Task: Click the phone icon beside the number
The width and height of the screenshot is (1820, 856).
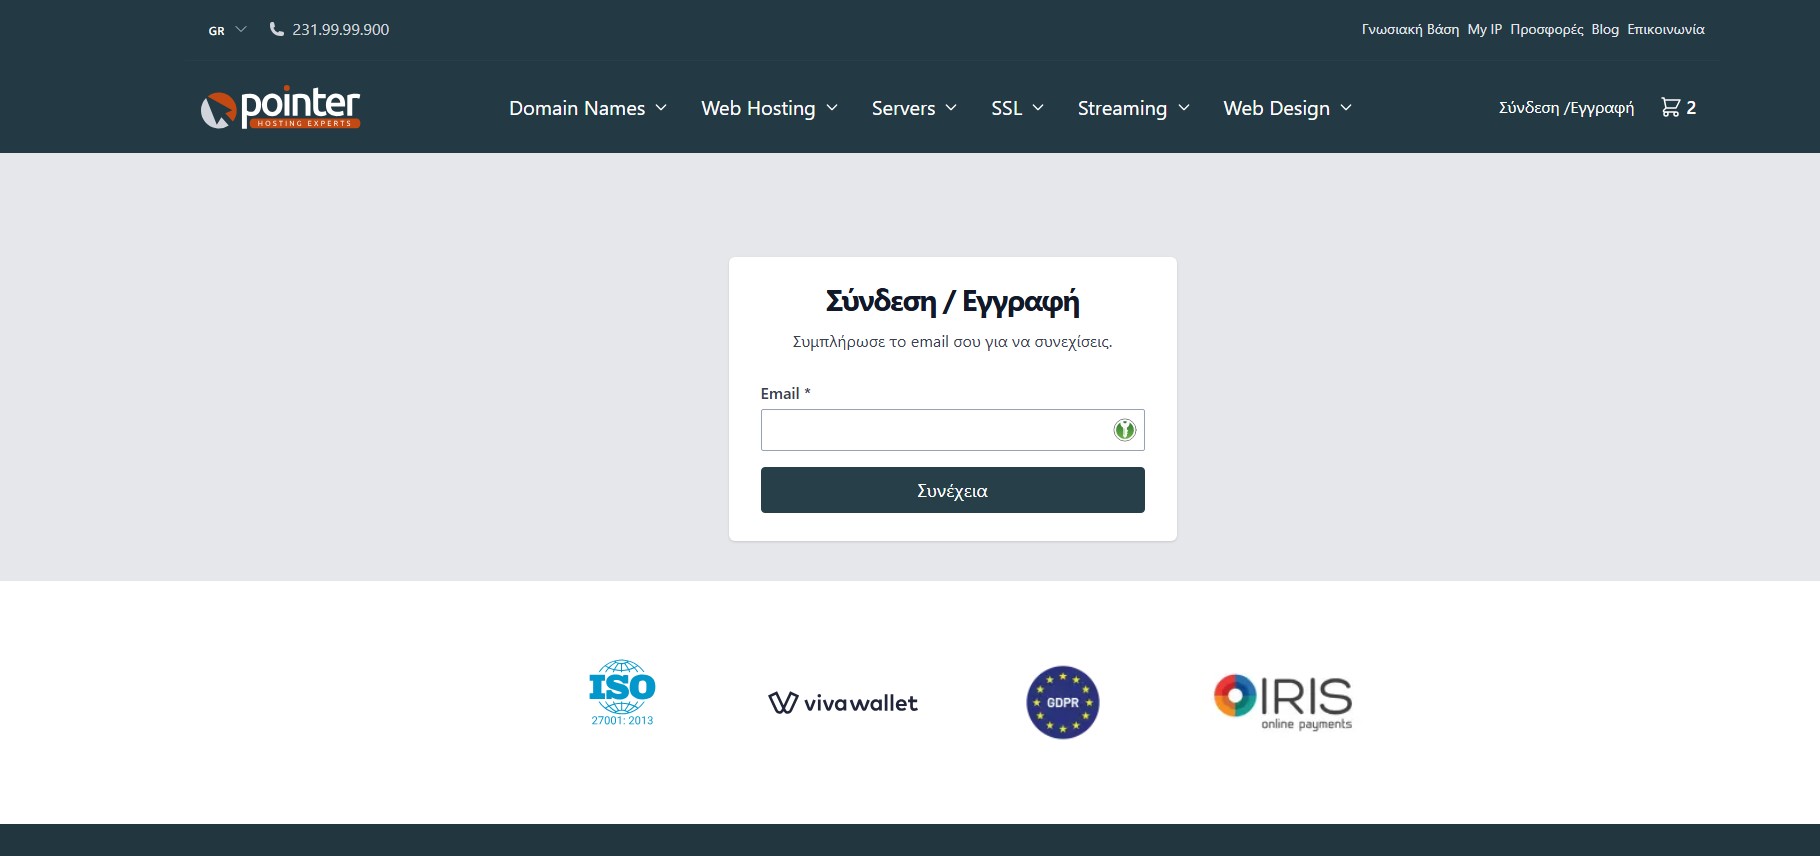Action: point(277,29)
